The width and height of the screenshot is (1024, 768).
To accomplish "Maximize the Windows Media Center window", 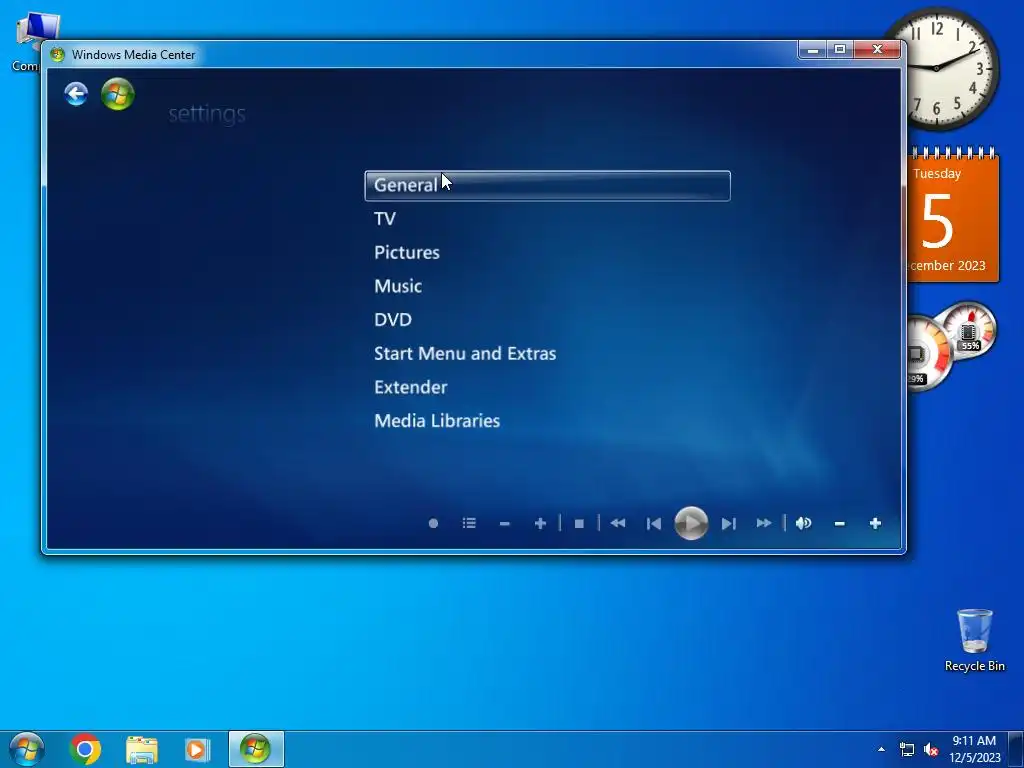I will (840, 50).
